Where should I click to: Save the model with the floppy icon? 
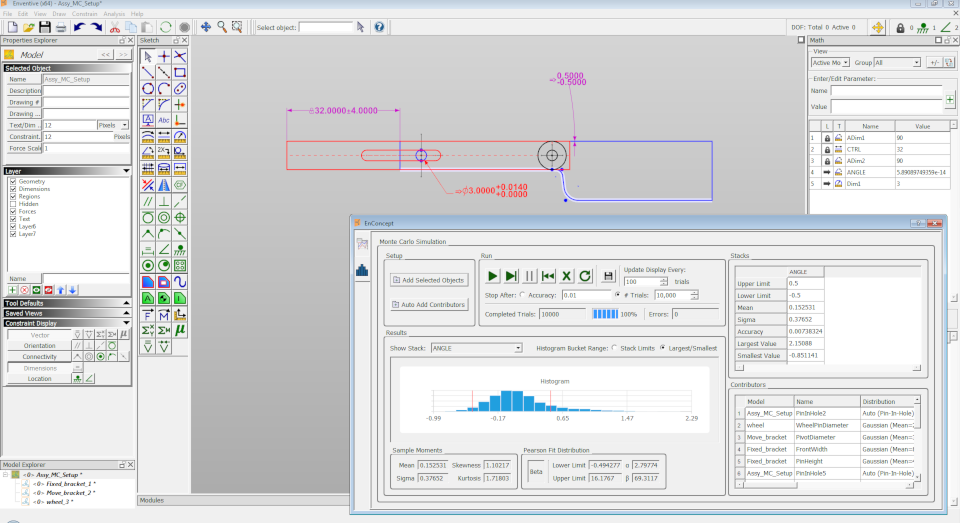pyautogui.click(x=45, y=28)
